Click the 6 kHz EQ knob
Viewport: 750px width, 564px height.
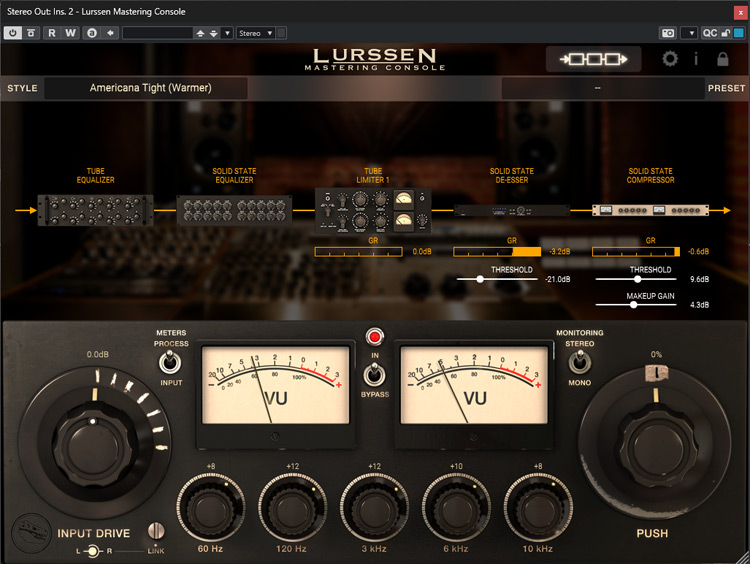456,508
